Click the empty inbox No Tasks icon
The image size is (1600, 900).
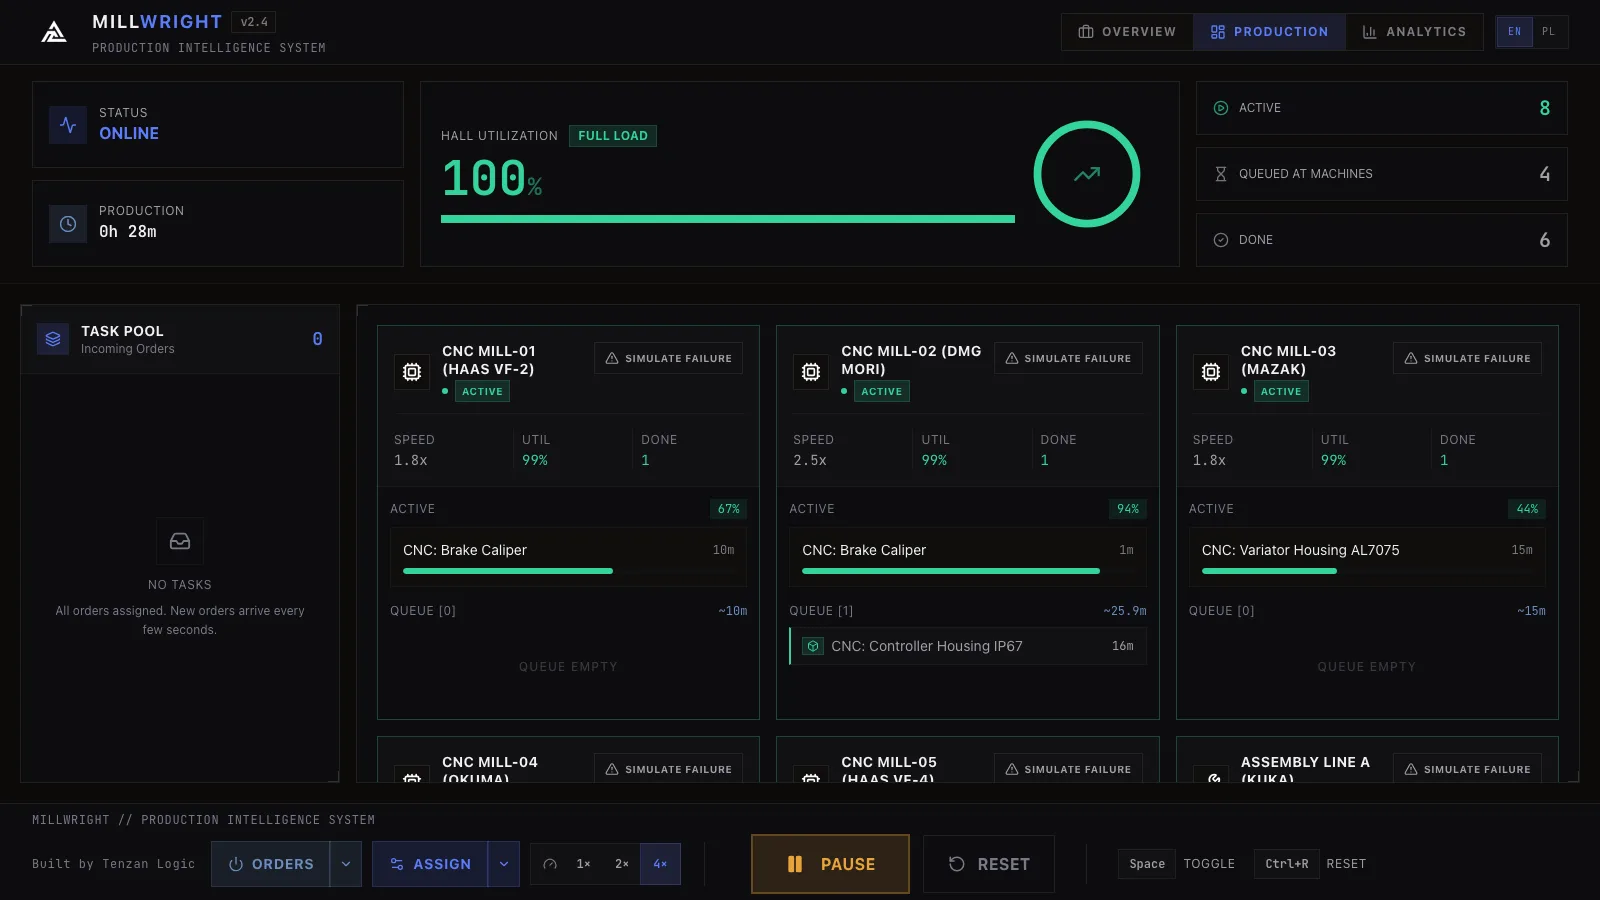point(180,541)
